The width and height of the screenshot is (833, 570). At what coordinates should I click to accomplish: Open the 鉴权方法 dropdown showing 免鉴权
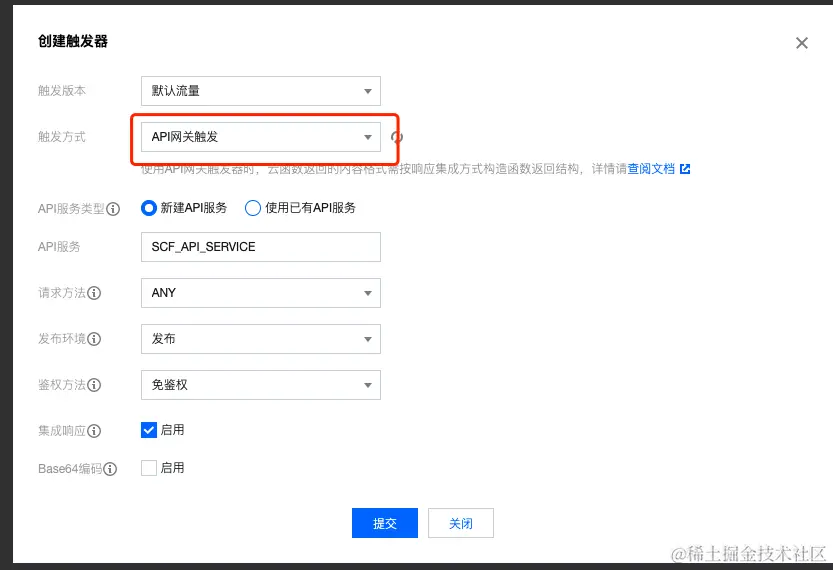point(261,385)
